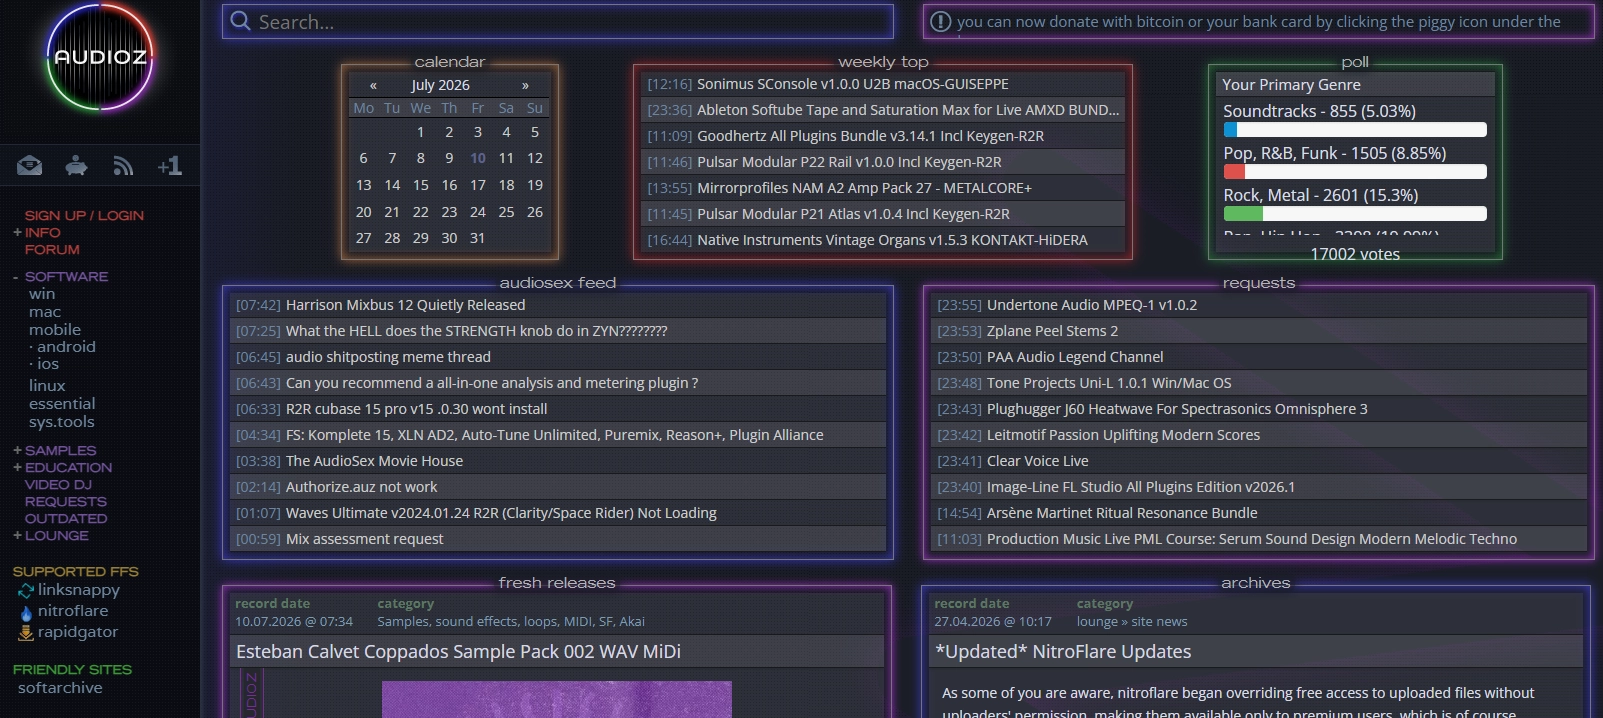
Task: Click the lounge » site news category
Action: (1132, 622)
